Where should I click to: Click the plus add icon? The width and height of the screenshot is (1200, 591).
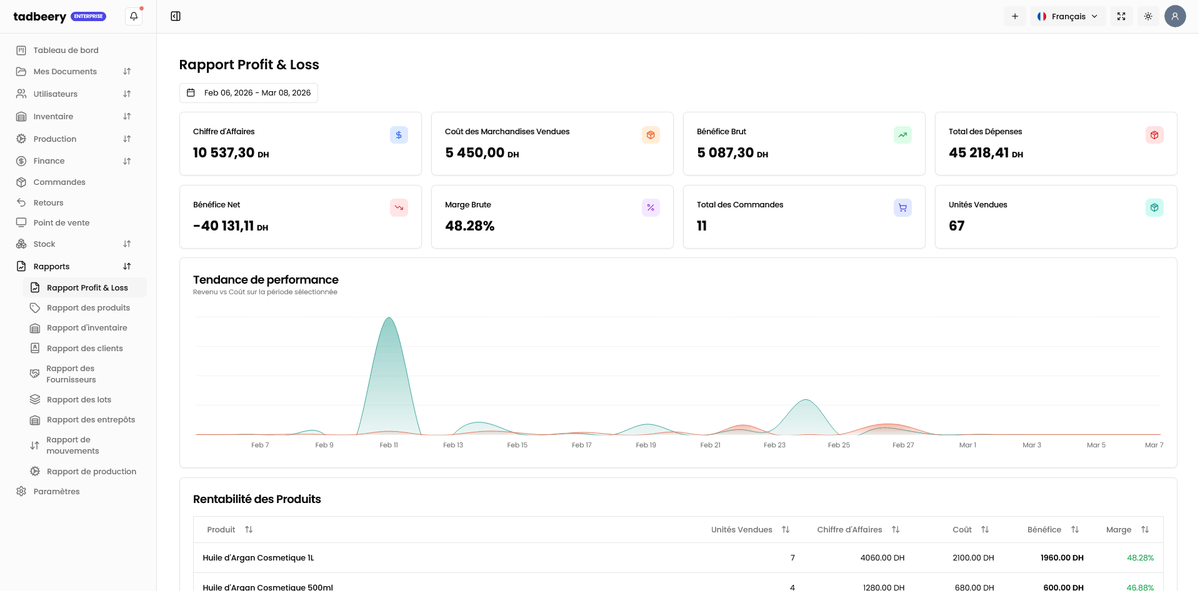[1014, 16]
